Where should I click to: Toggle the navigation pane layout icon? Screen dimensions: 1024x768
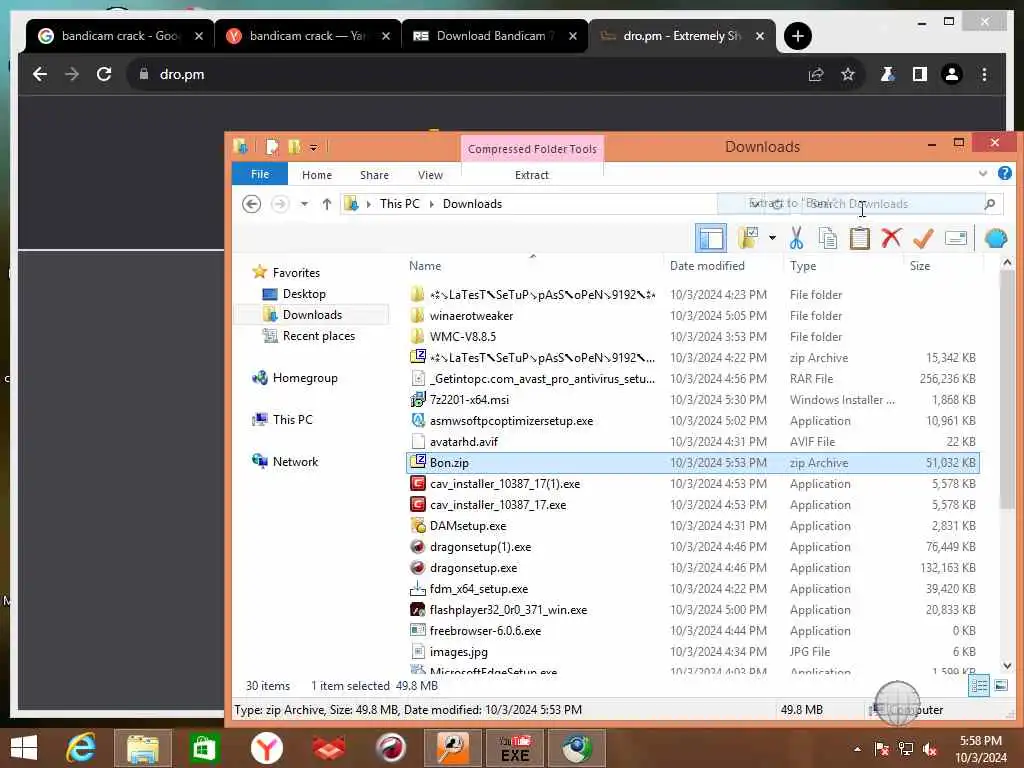711,238
